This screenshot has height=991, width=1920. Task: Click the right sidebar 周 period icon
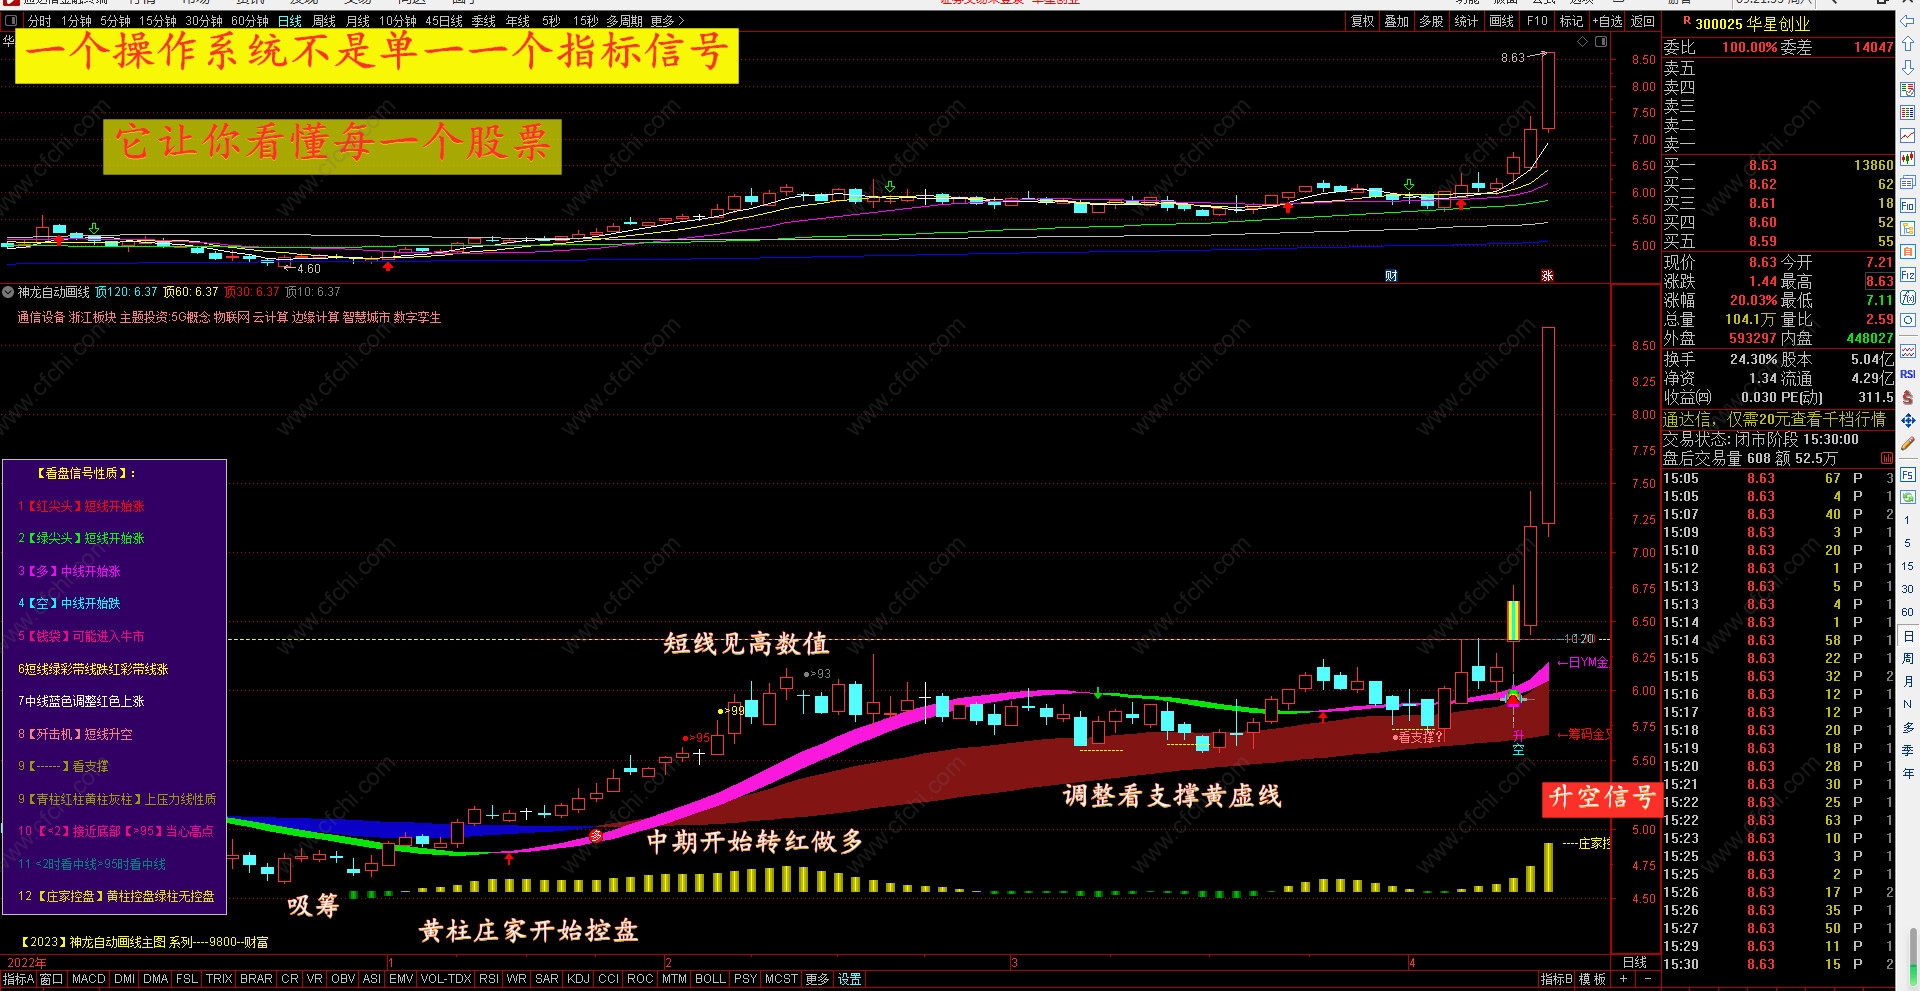(1907, 658)
